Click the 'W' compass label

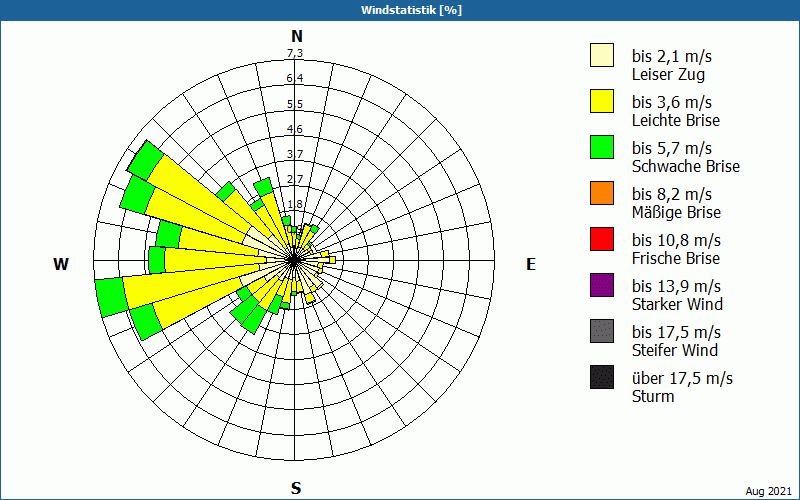61,264
